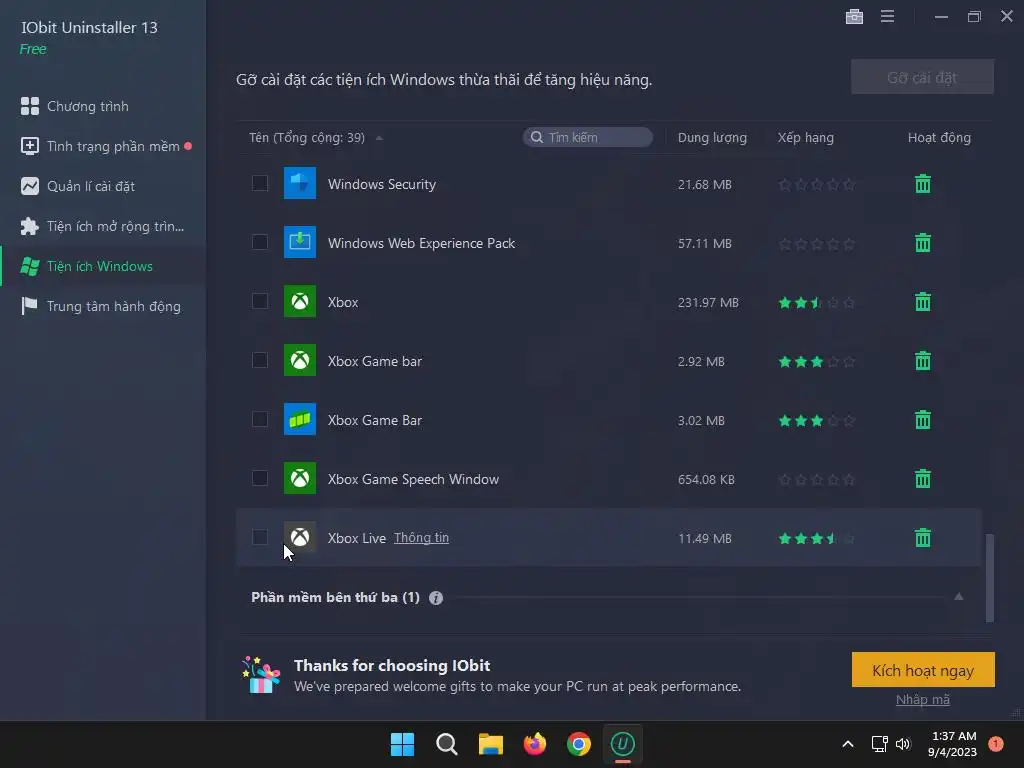Screen dimensions: 1024x768
Task: Open the toolbox briefcase icon
Action: coord(854,16)
